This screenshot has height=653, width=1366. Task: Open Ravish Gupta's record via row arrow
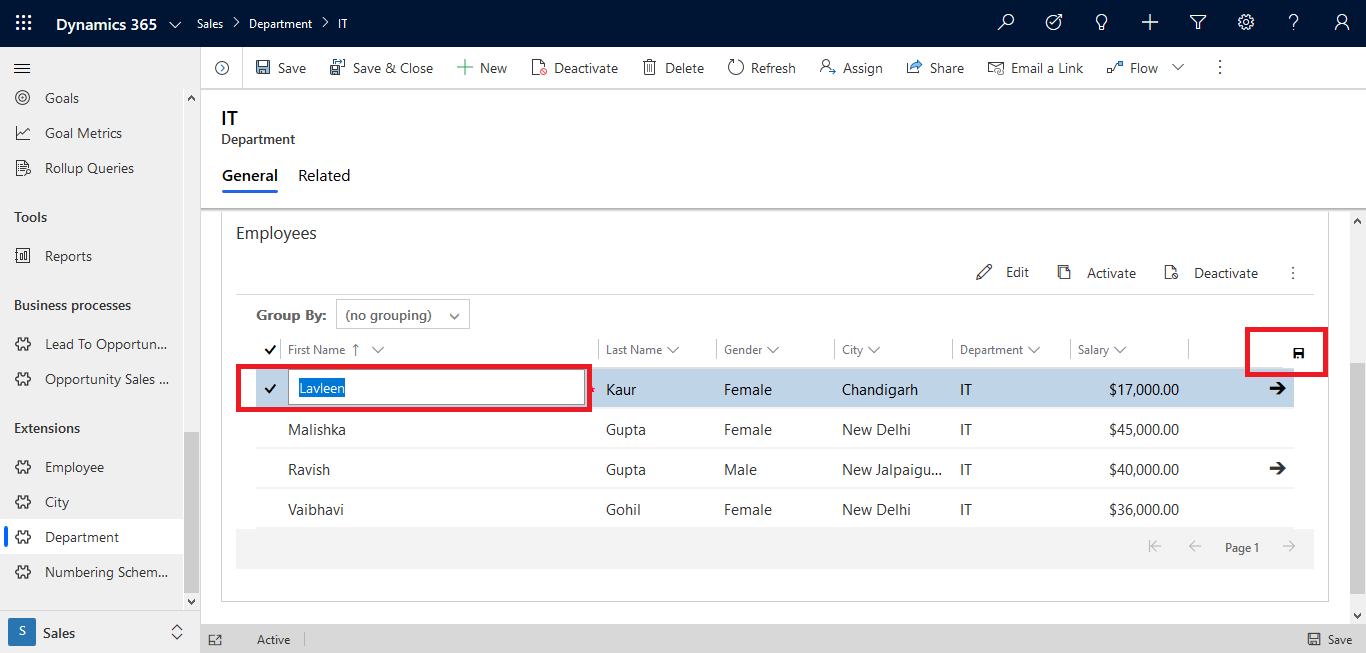(1277, 469)
